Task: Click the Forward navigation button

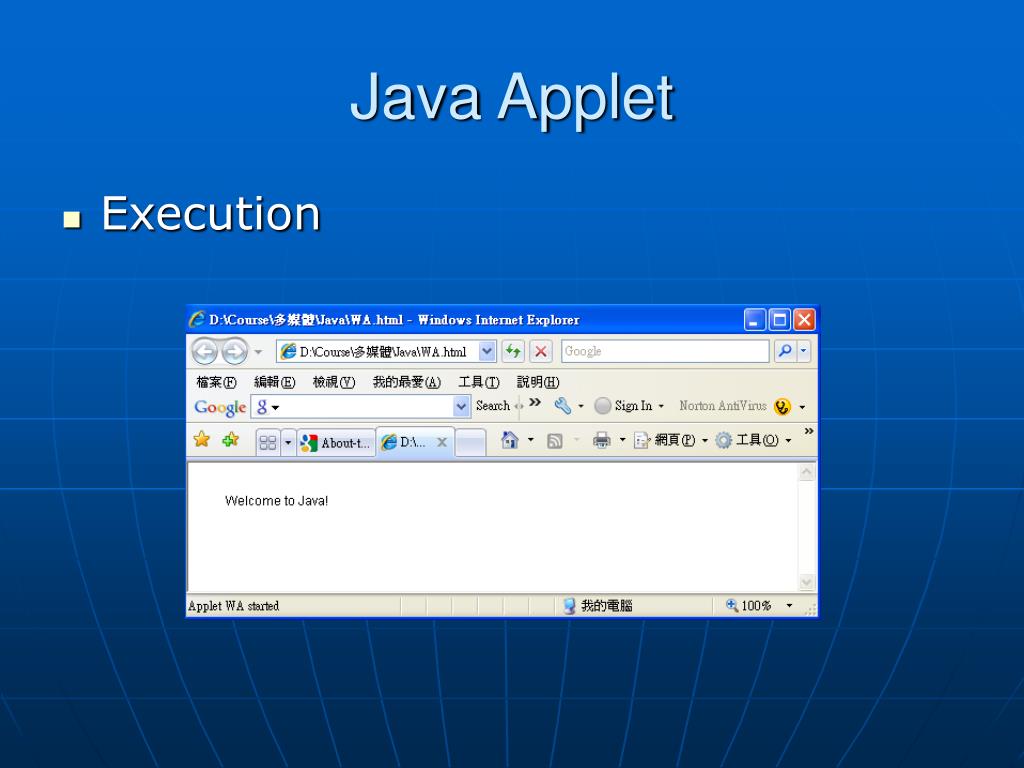Action: (234, 351)
